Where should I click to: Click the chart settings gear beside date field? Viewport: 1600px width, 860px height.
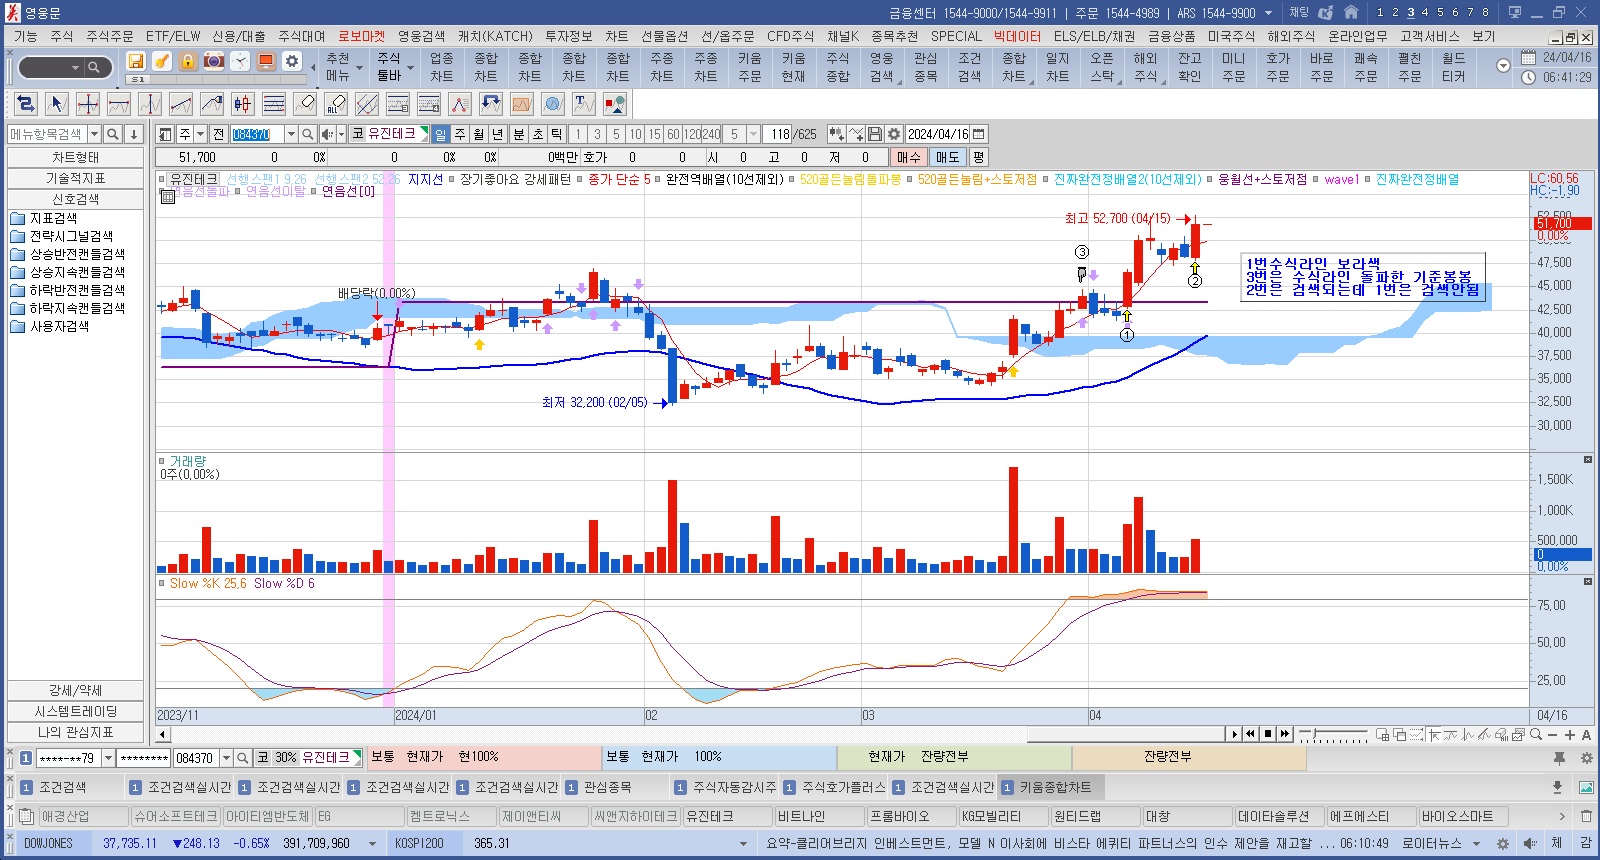click(x=894, y=134)
